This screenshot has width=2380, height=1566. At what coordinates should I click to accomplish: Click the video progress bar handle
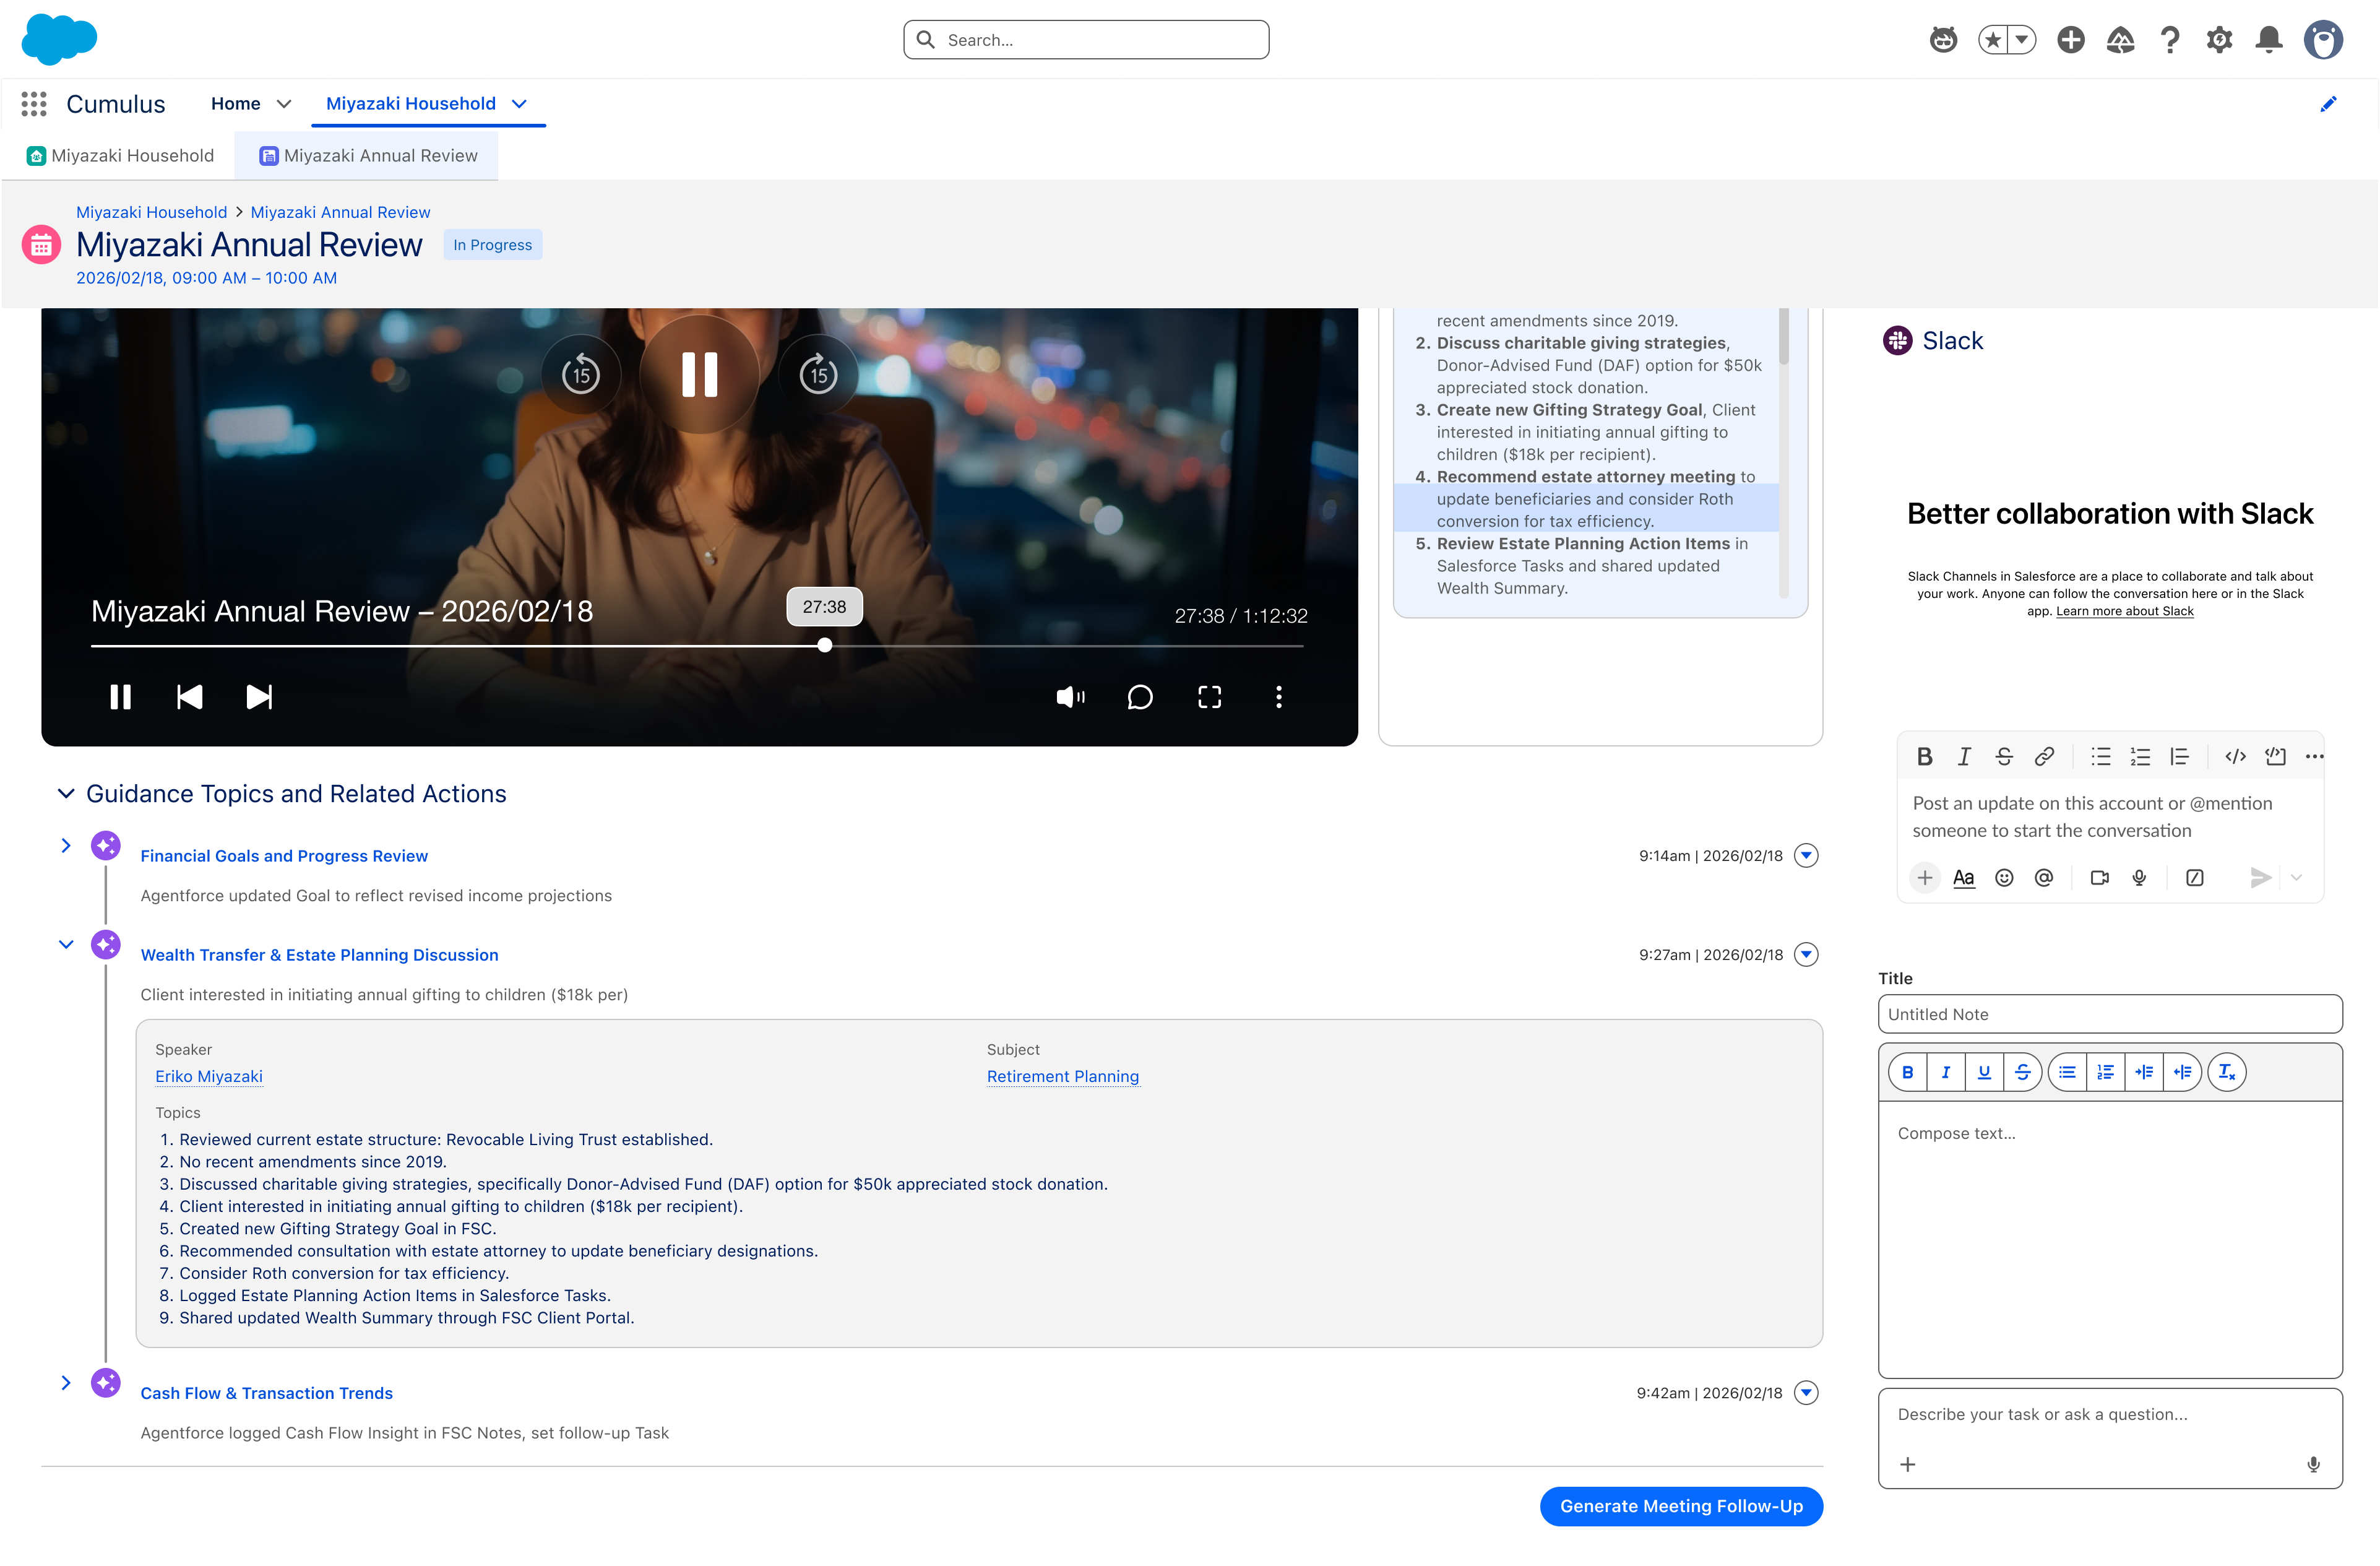point(825,646)
